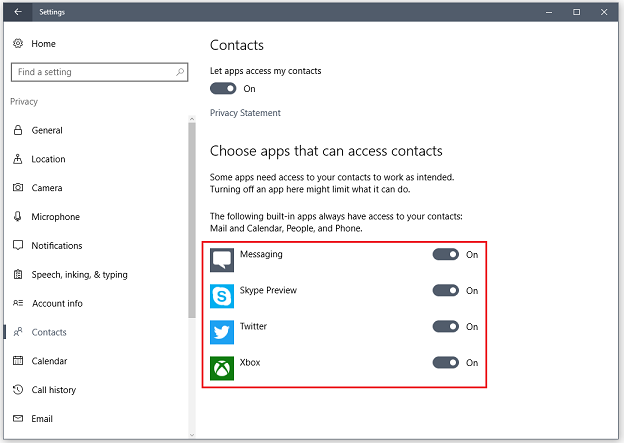Viewport: 624px width, 443px height.
Task: Click the Home gear icon
Action: click(18, 44)
